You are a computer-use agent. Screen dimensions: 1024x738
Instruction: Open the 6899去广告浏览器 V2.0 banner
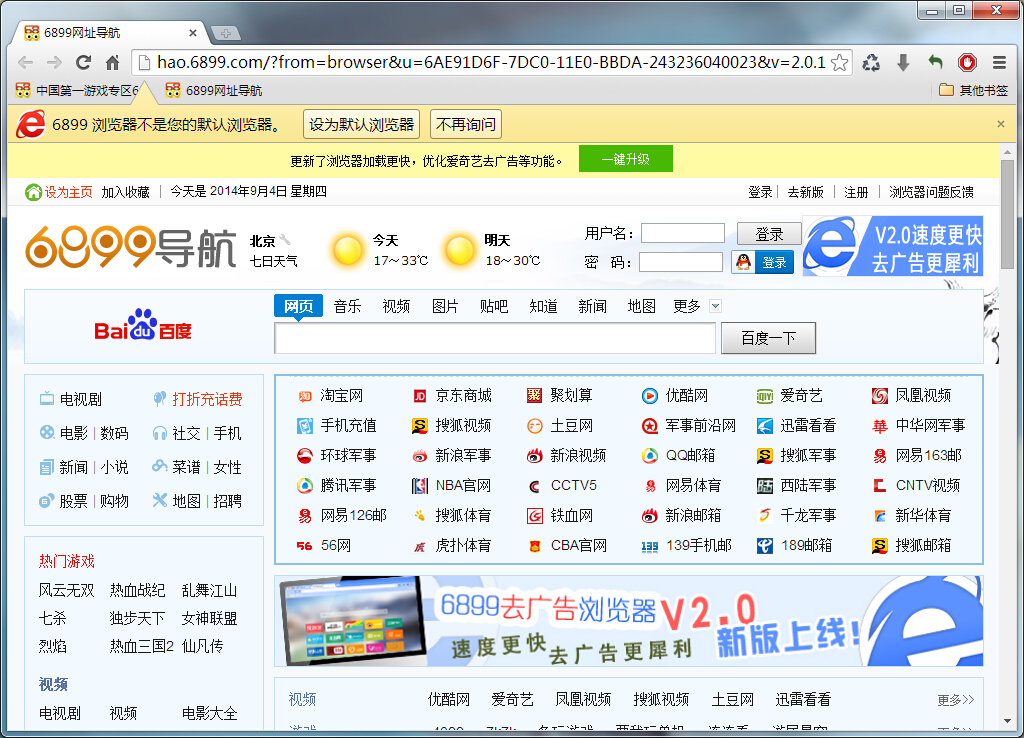pyautogui.click(x=629, y=620)
